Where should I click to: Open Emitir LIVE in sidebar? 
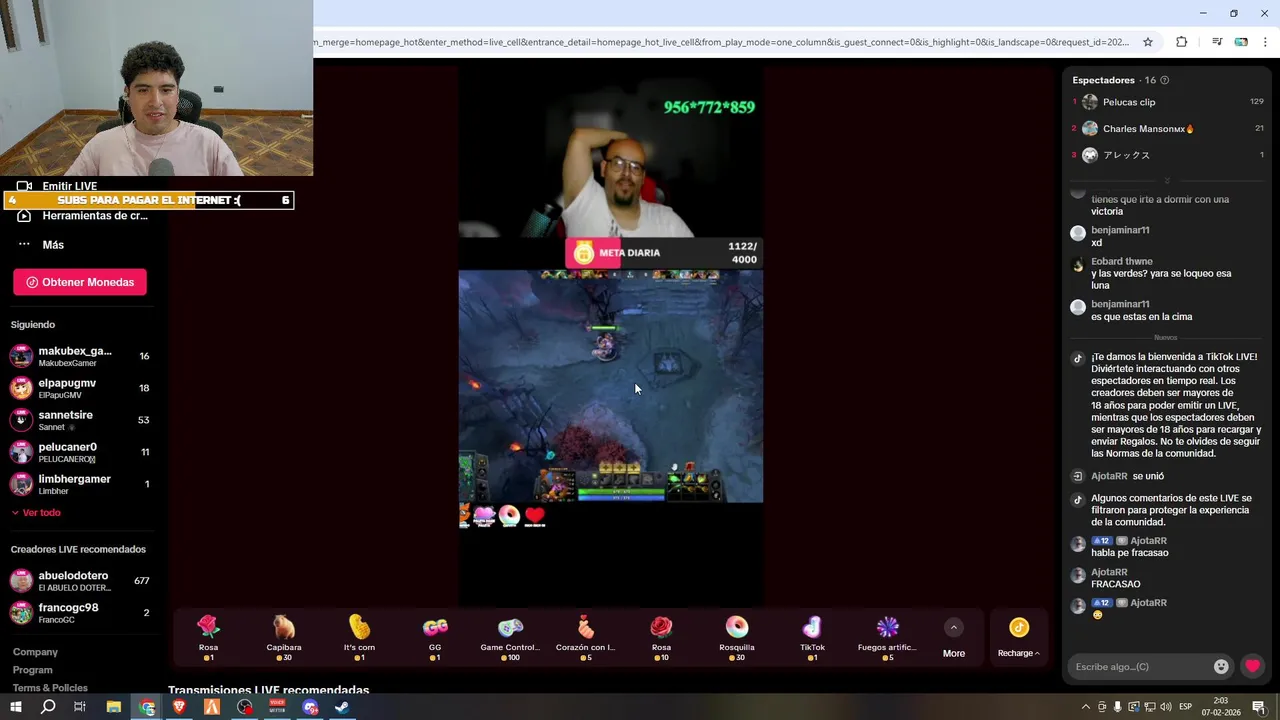[x=70, y=186]
